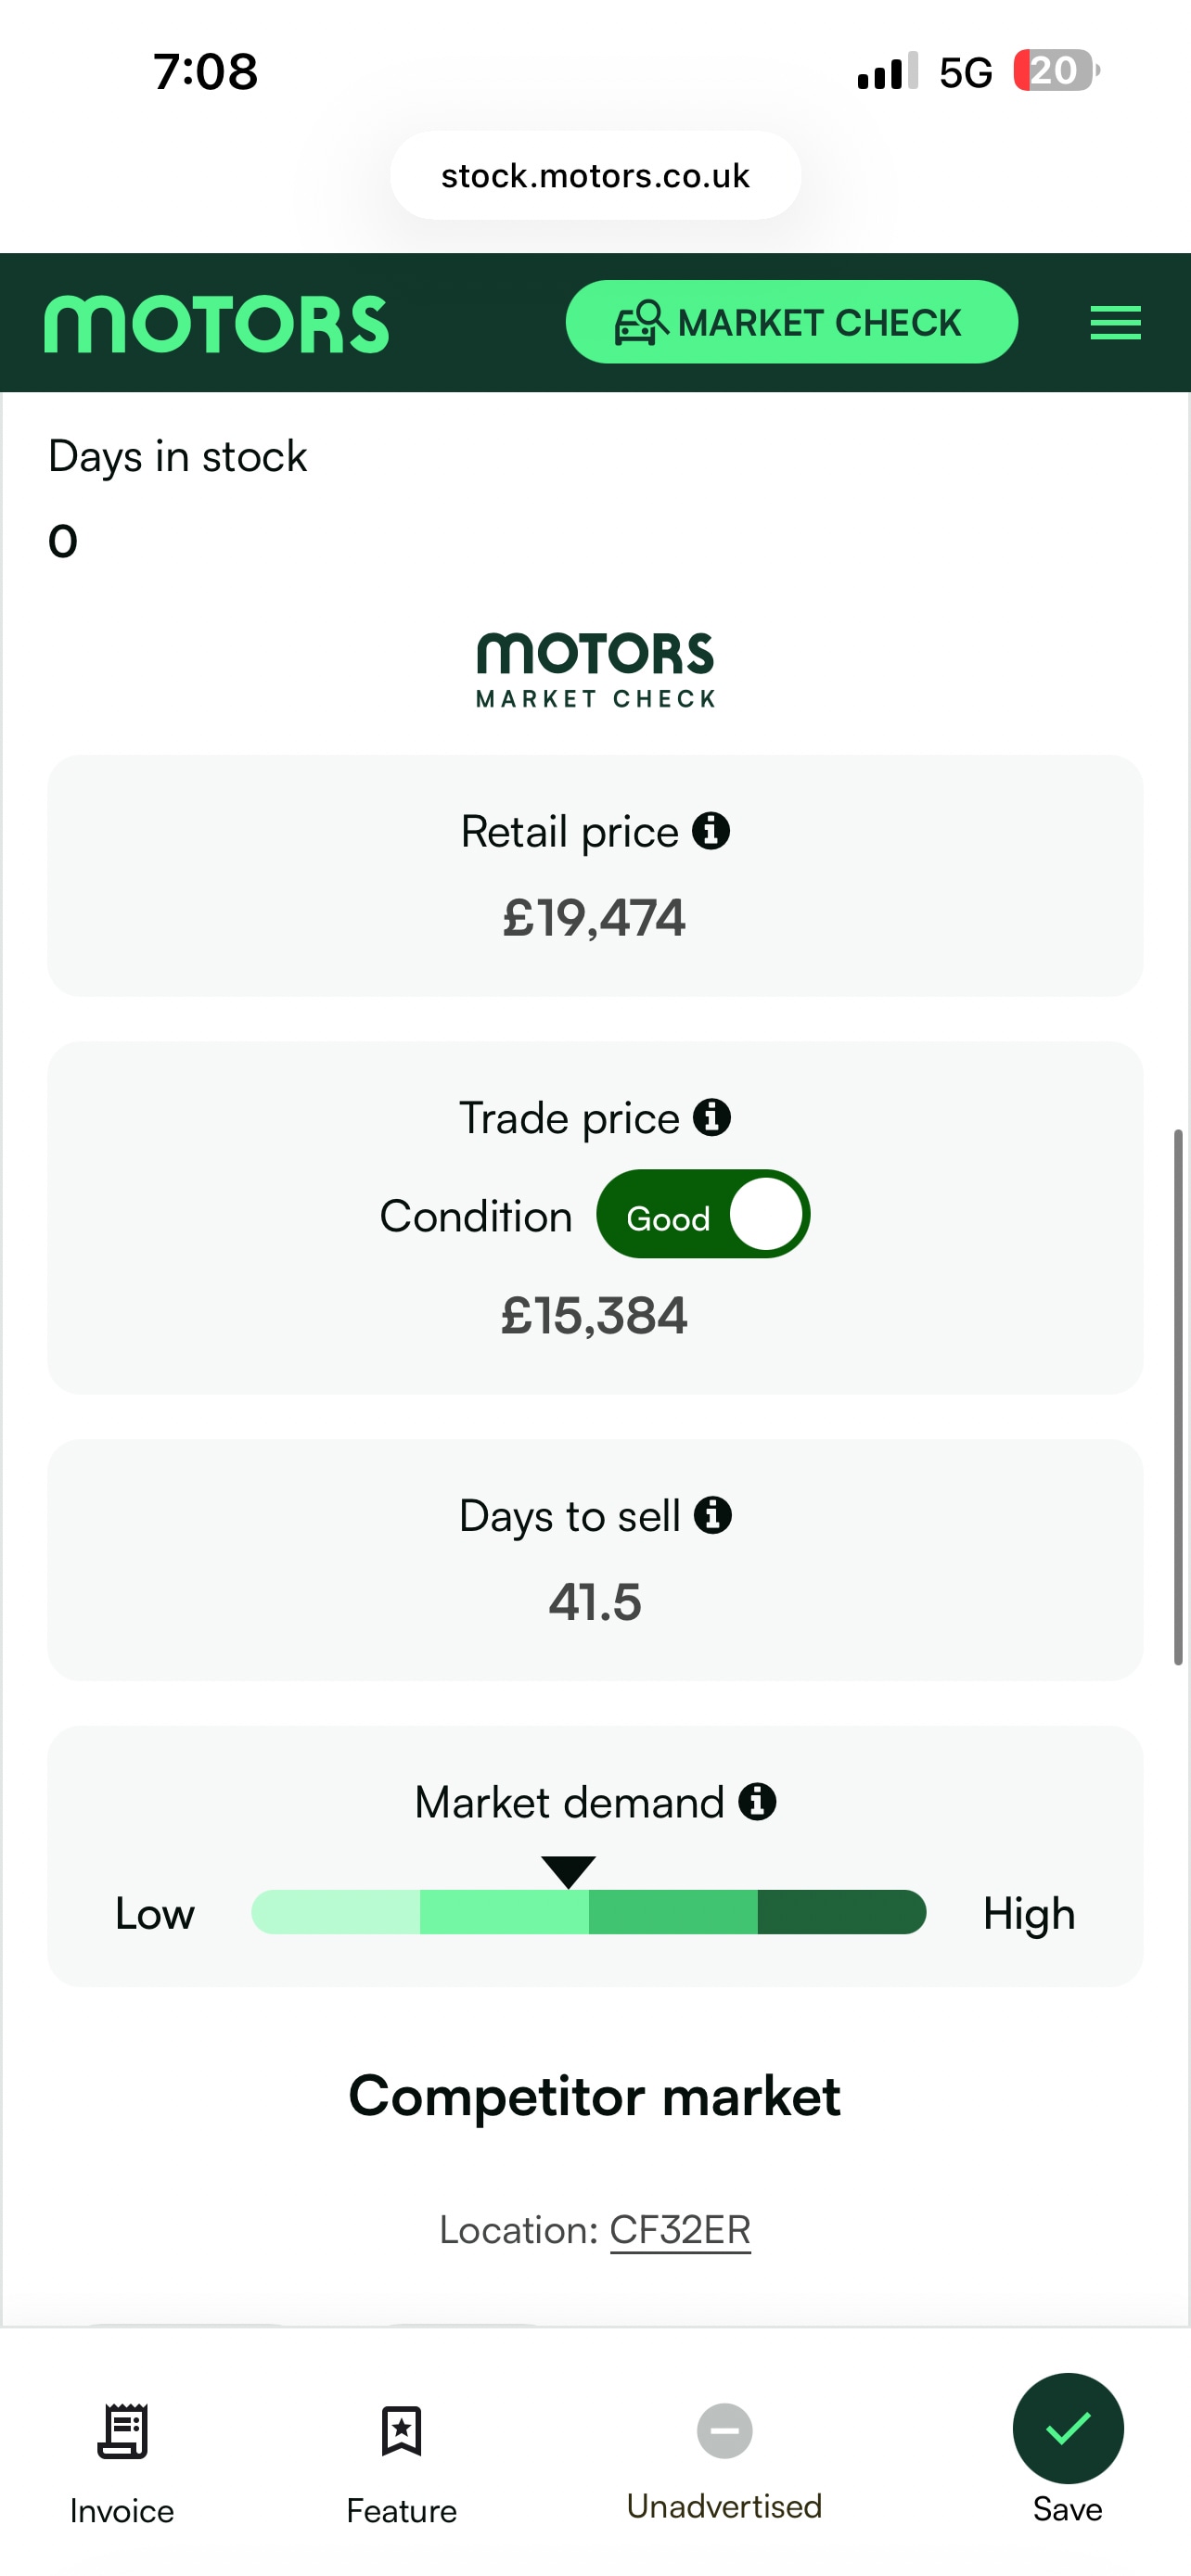Tap the stock.motors.co.uk address bar
This screenshot has height=2576, width=1191.
click(x=595, y=176)
